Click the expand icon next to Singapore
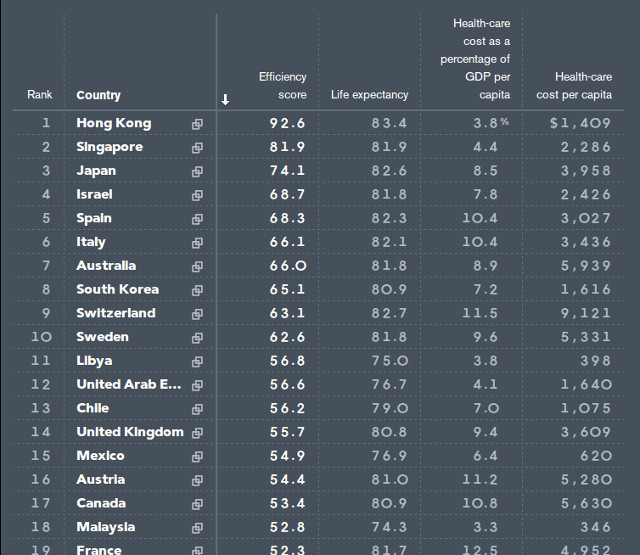This screenshot has height=555, width=640. pos(197,148)
